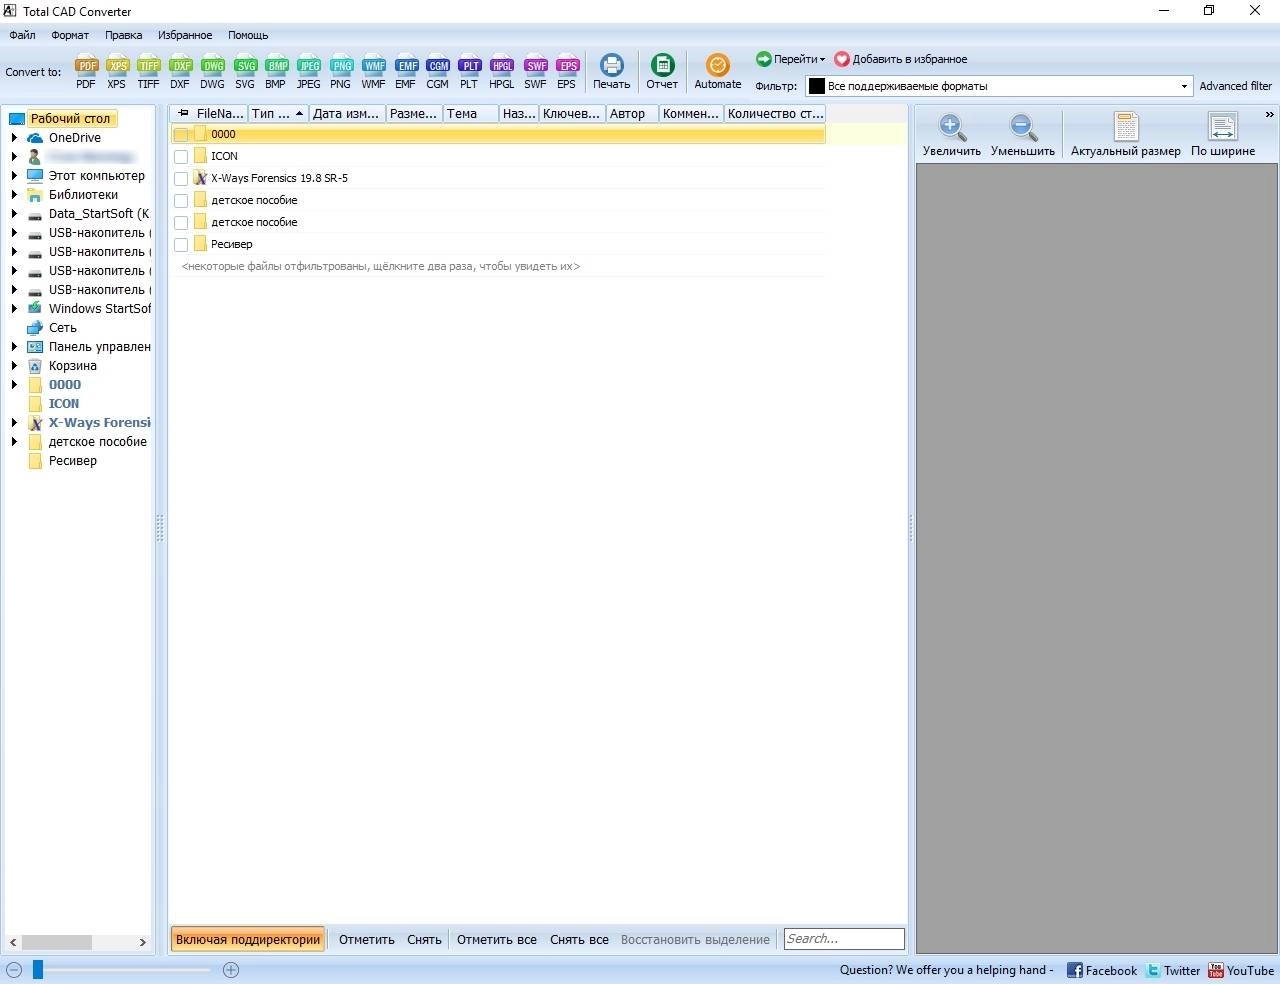Choose TIFF conversion icon
This screenshot has height=984, width=1280.
[x=148, y=71]
